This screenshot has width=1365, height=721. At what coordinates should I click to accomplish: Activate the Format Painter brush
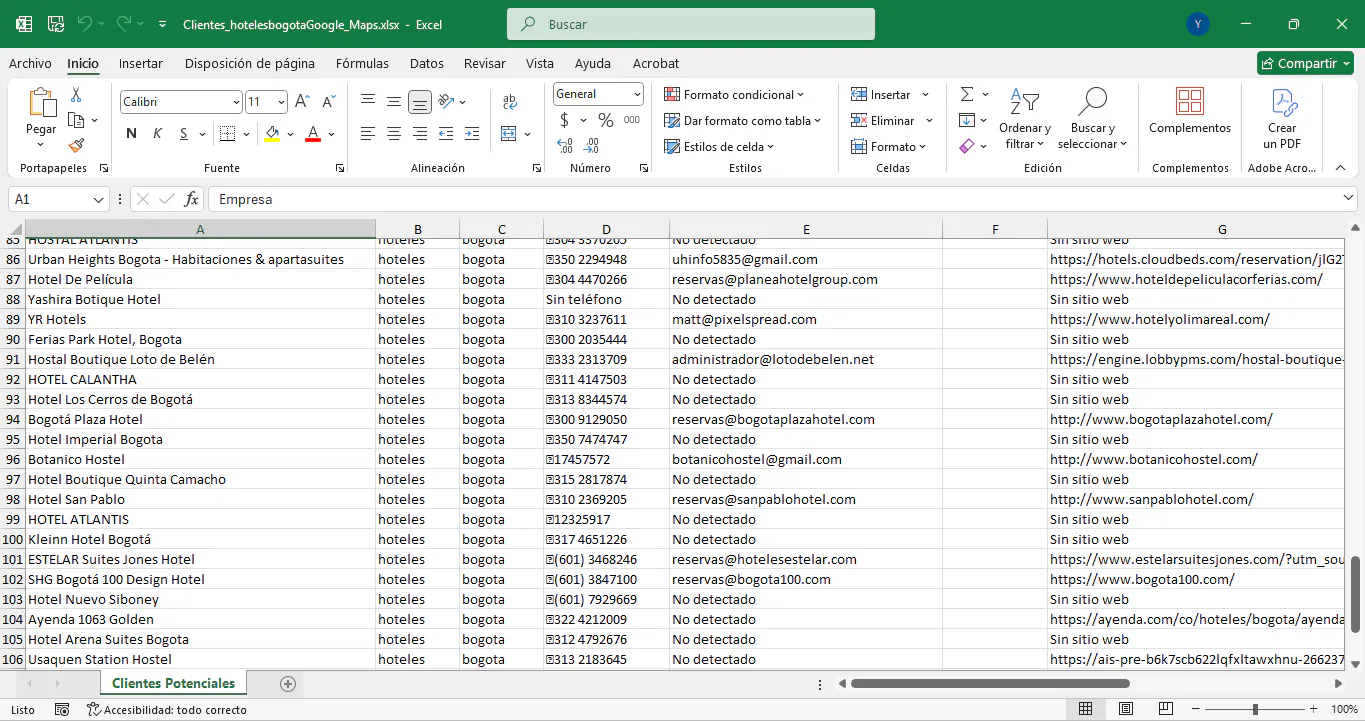tap(76, 145)
